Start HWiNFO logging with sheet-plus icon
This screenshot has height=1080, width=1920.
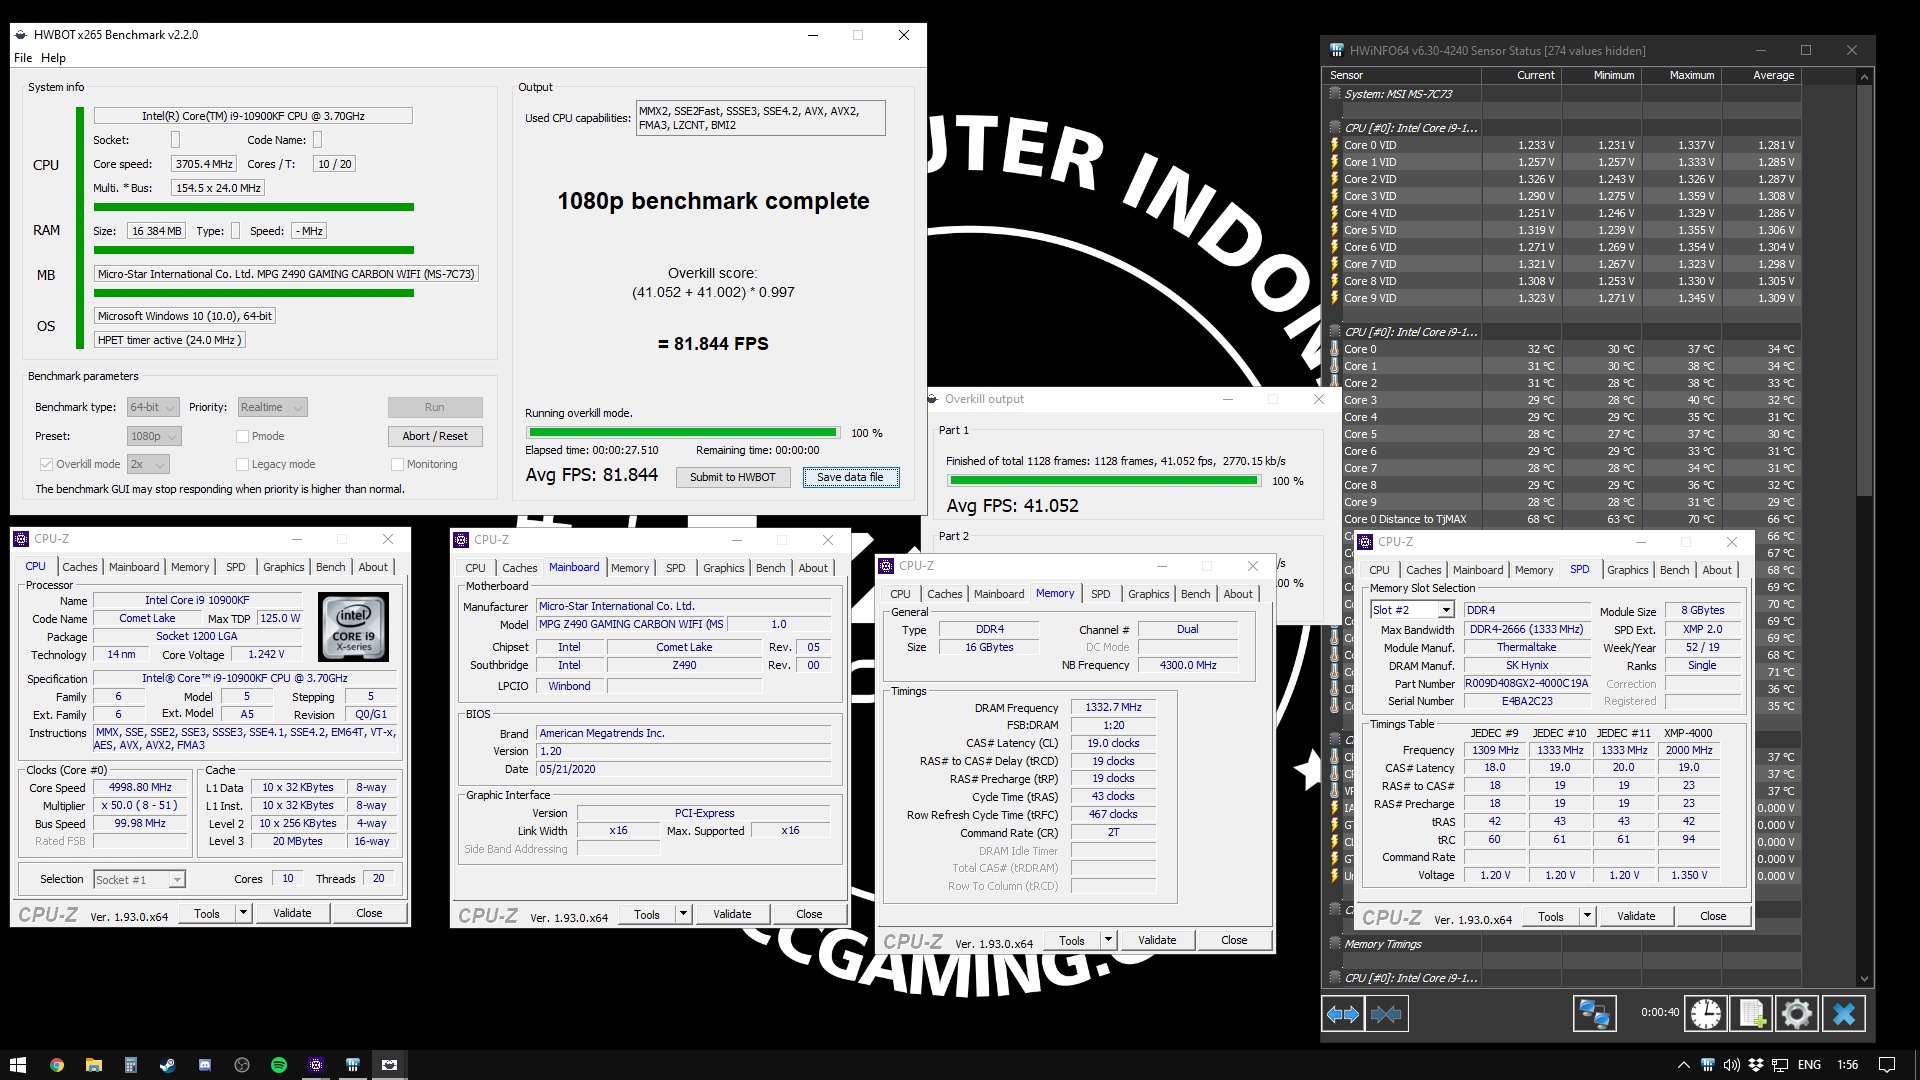pos(1751,1014)
